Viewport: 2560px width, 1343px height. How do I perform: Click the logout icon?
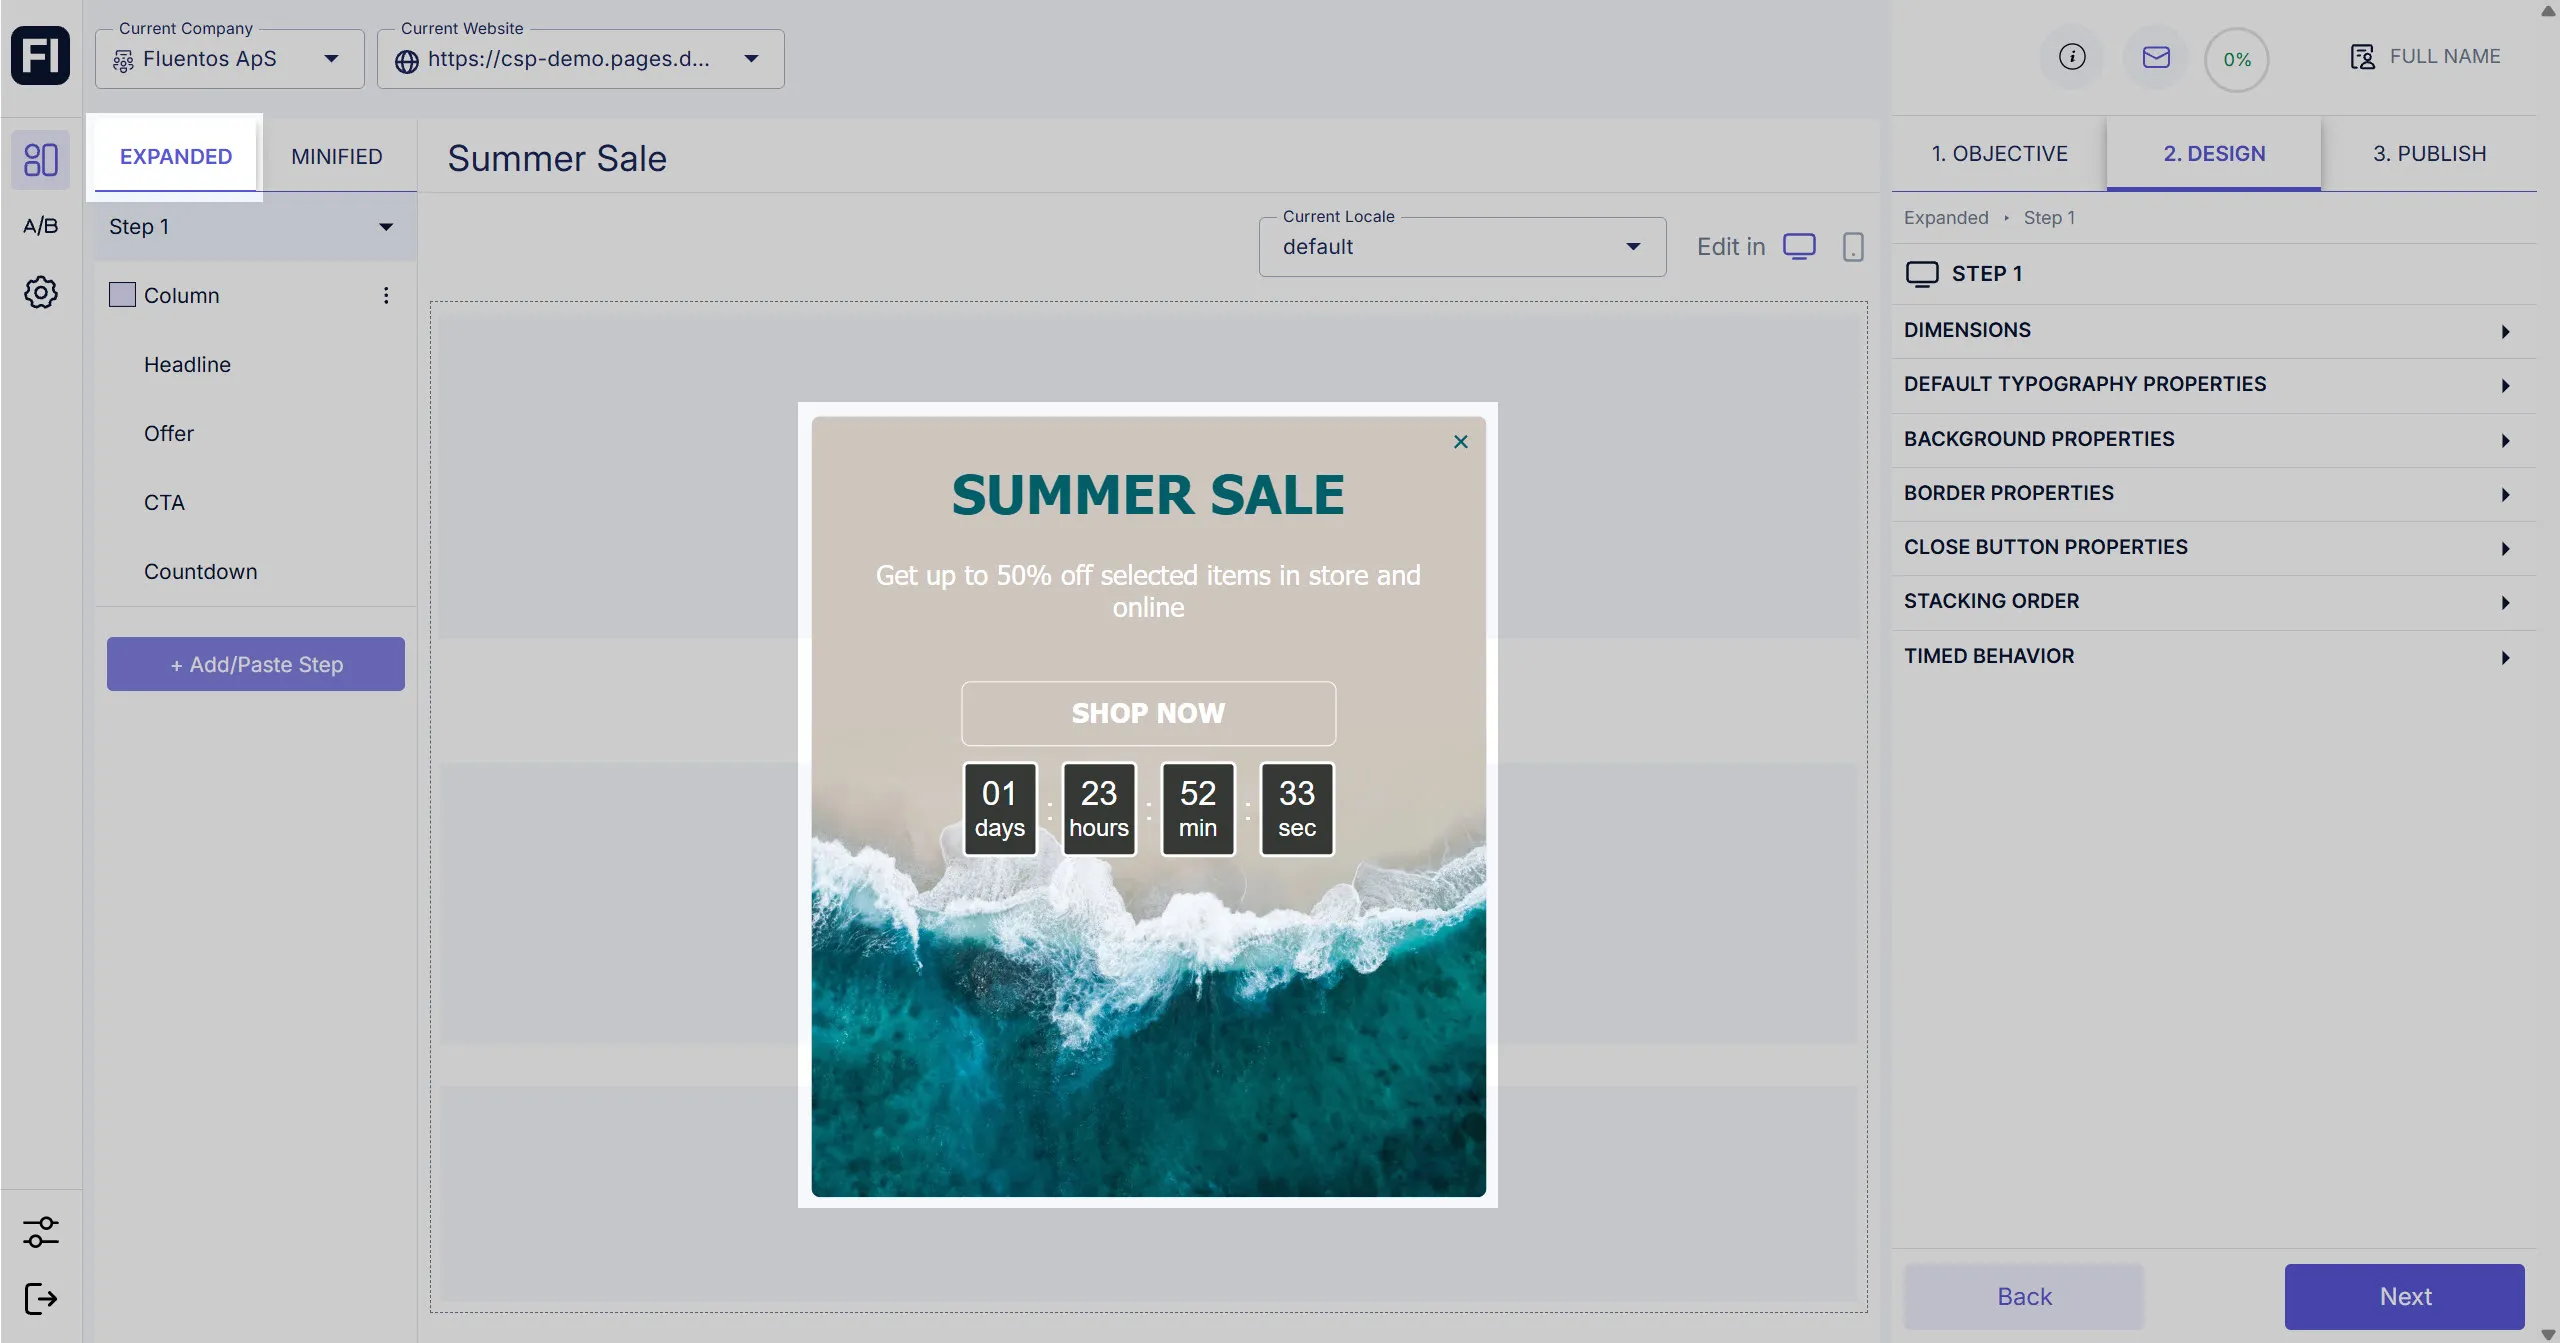click(40, 1299)
